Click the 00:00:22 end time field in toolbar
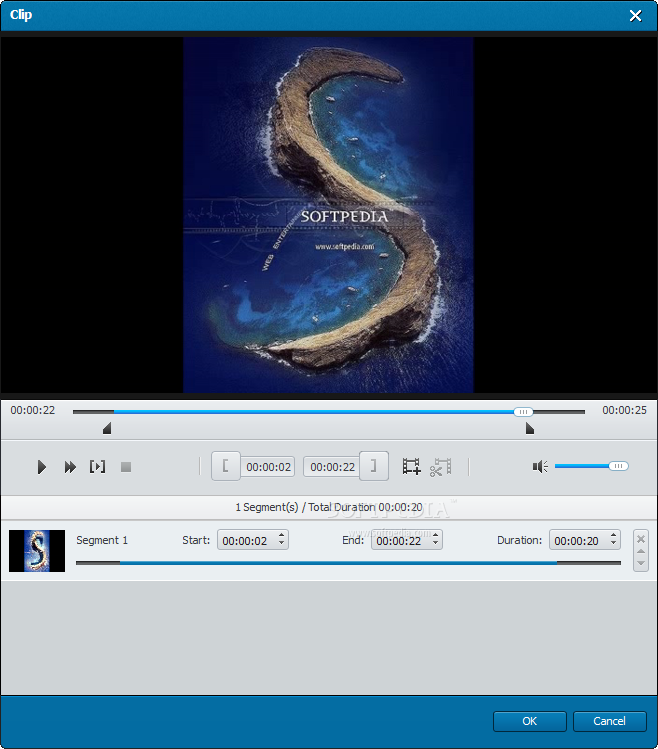 pyautogui.click(x=332, y=467)
